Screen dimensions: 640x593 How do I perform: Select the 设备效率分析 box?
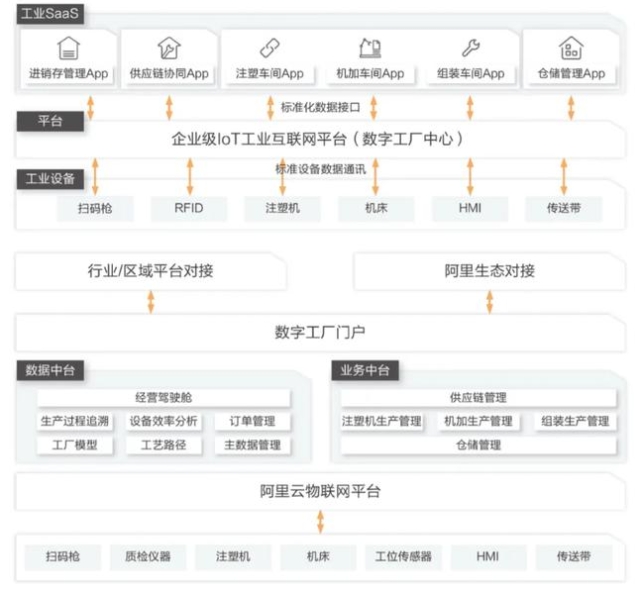tap(163, 421)
